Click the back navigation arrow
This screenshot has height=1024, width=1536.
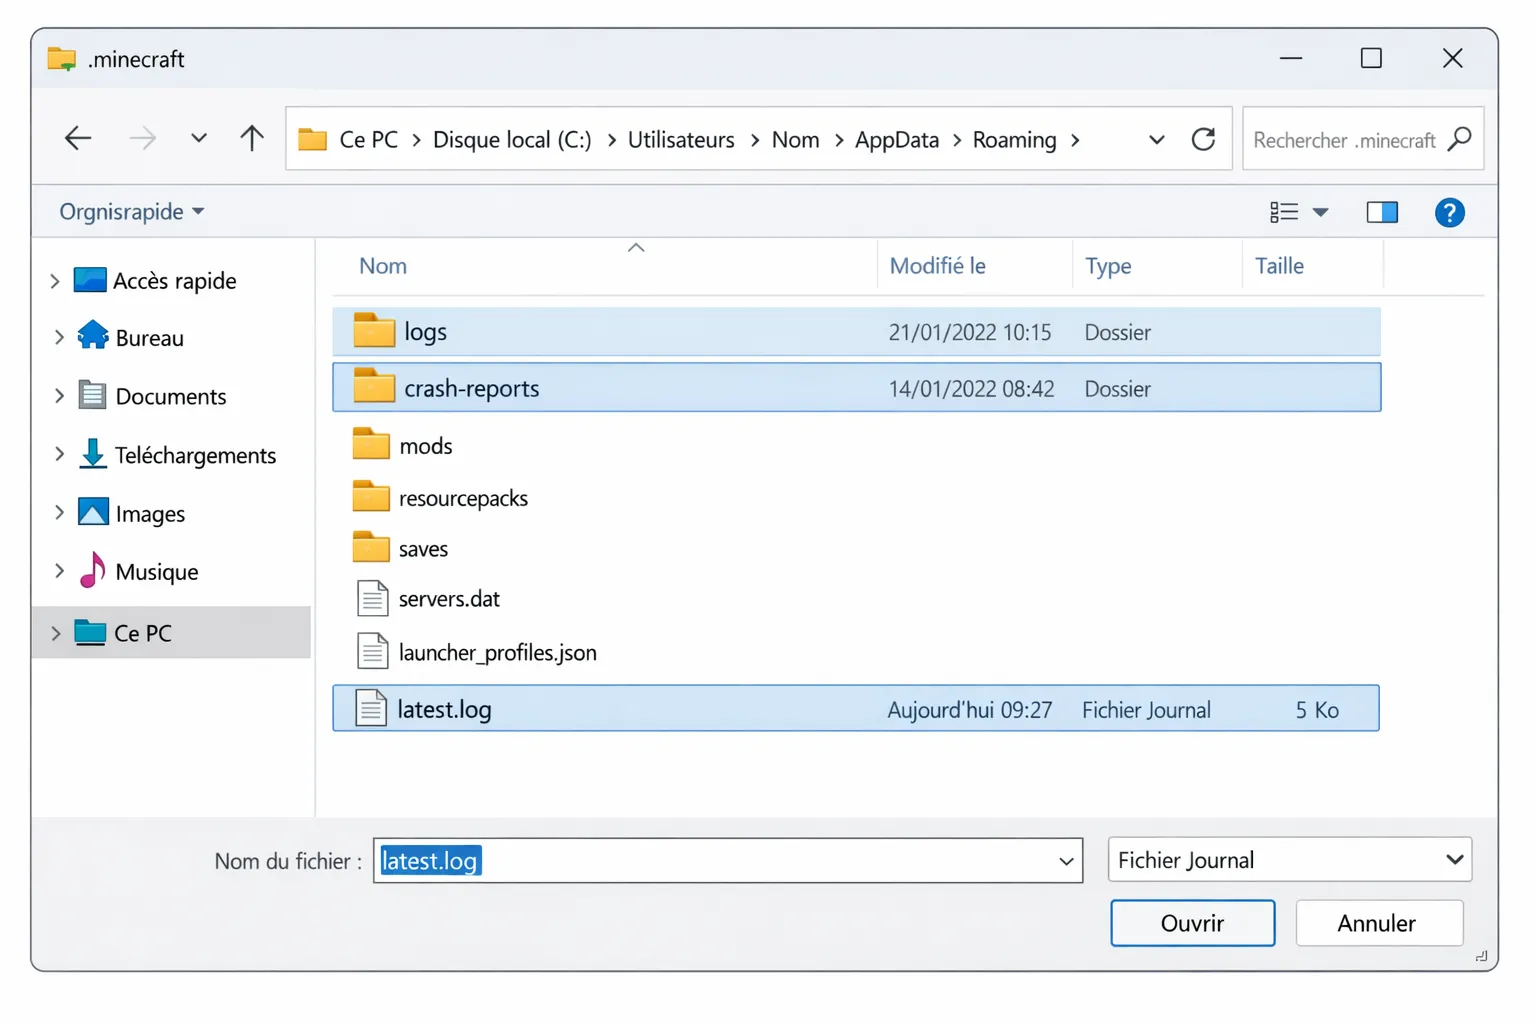(x=77, y=138)
